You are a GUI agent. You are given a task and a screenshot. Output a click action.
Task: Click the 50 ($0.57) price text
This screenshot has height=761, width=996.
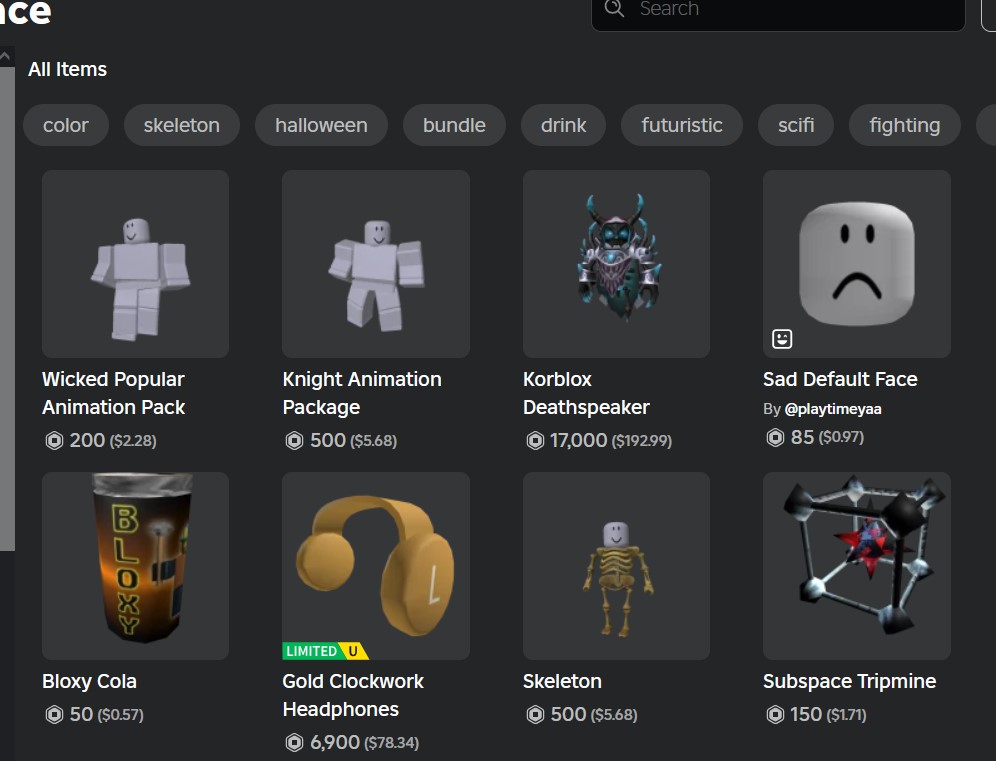coord(107,715)
